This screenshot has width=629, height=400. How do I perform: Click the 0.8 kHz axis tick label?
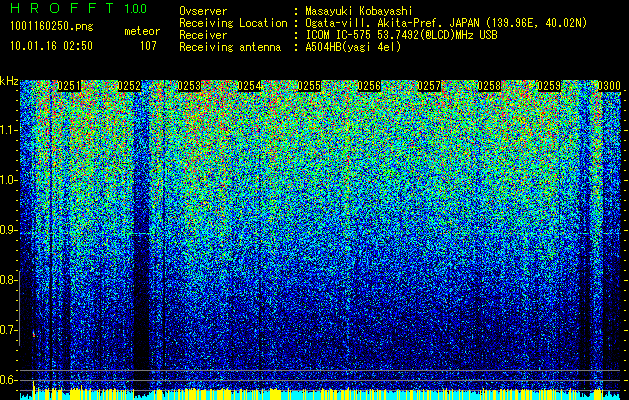coord(7,280)
